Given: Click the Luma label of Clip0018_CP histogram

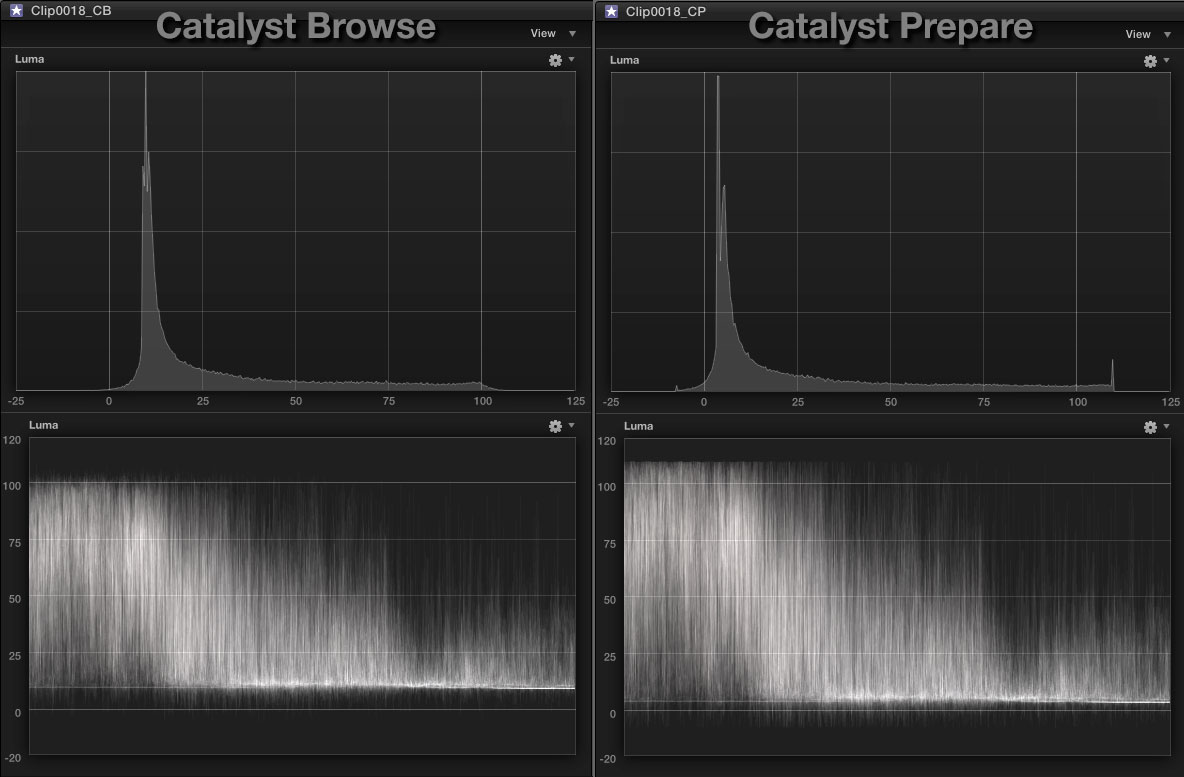Looking at the screenshot, I should coord(624,60).
